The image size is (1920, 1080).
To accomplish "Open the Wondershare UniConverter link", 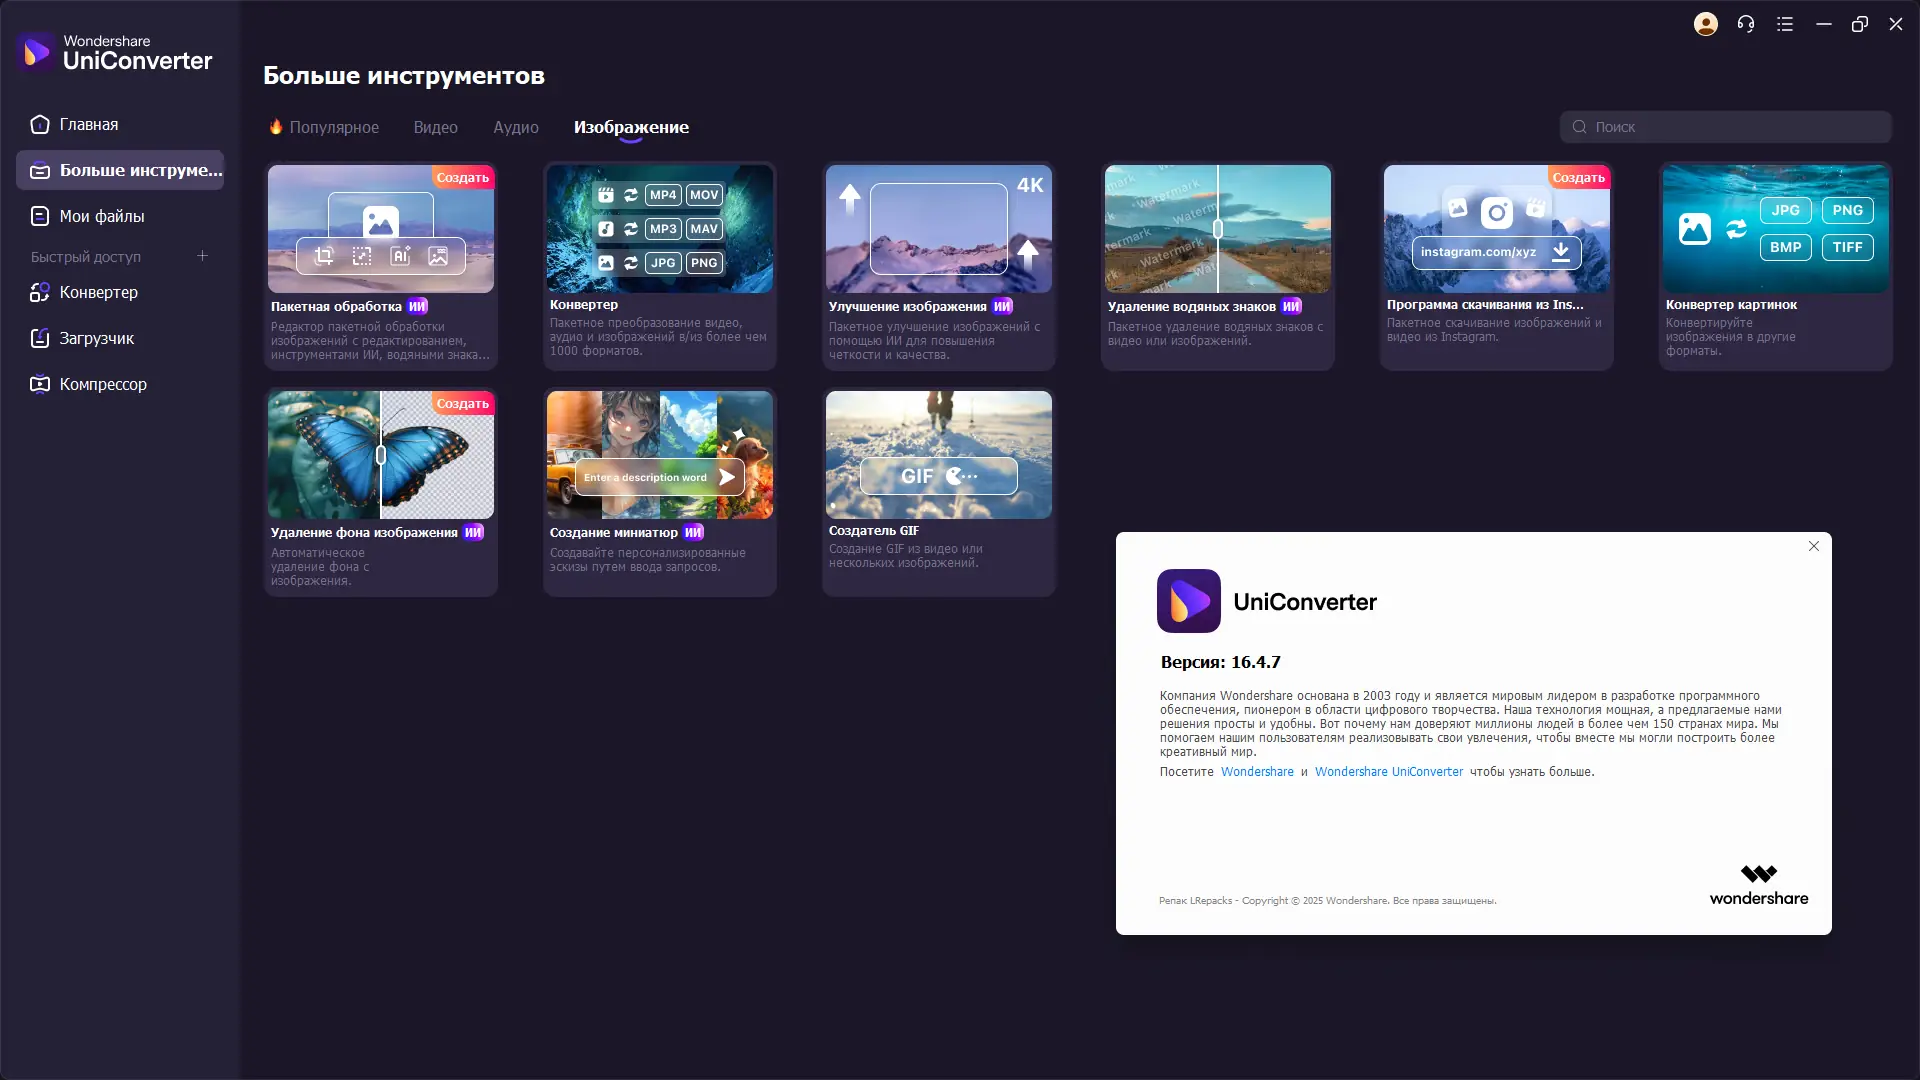I will click(x=1388, y=772).
